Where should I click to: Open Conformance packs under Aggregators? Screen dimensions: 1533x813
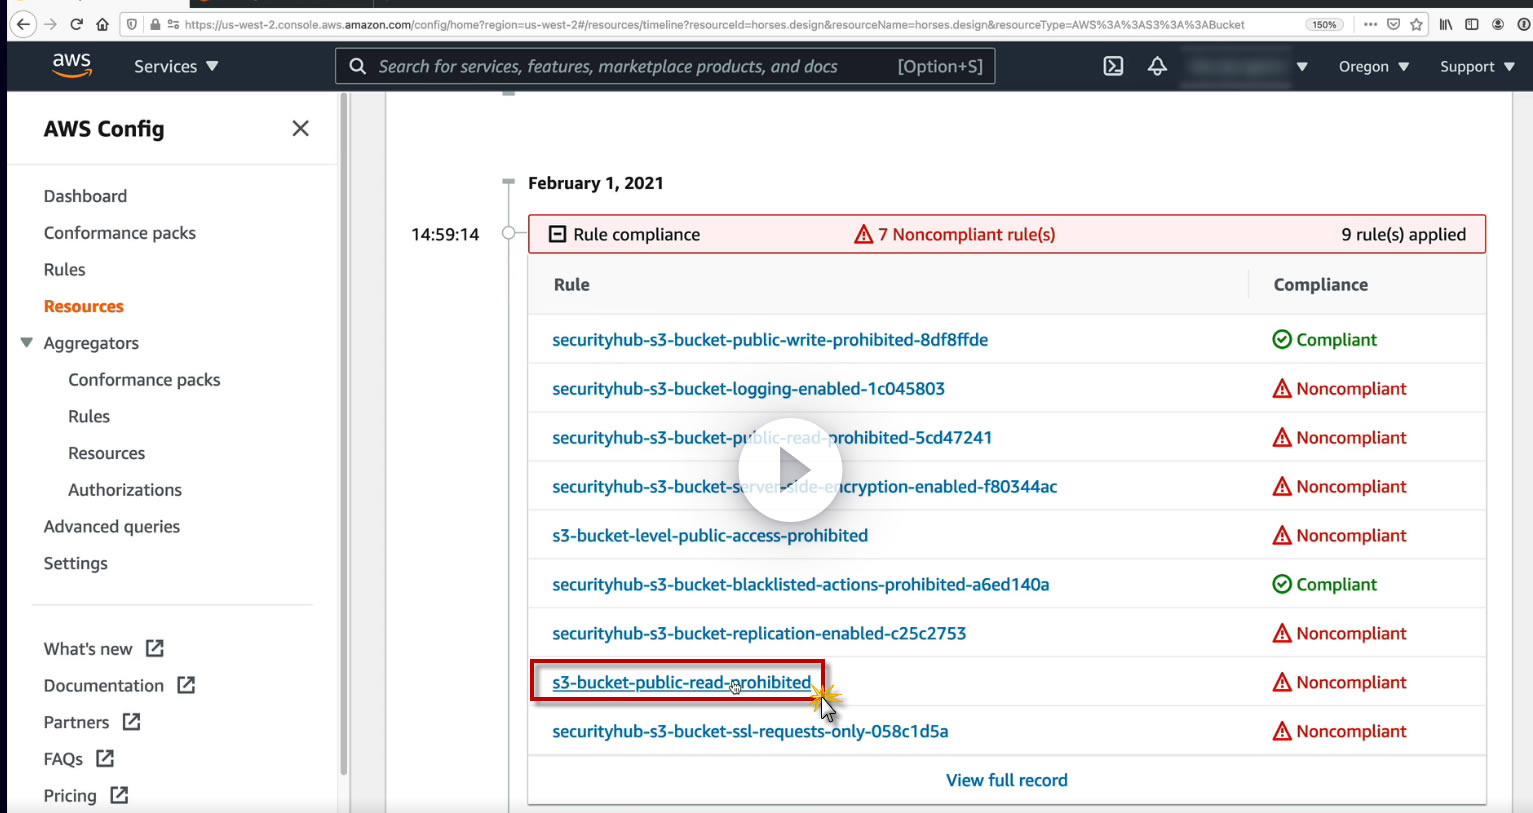point(144,380)
